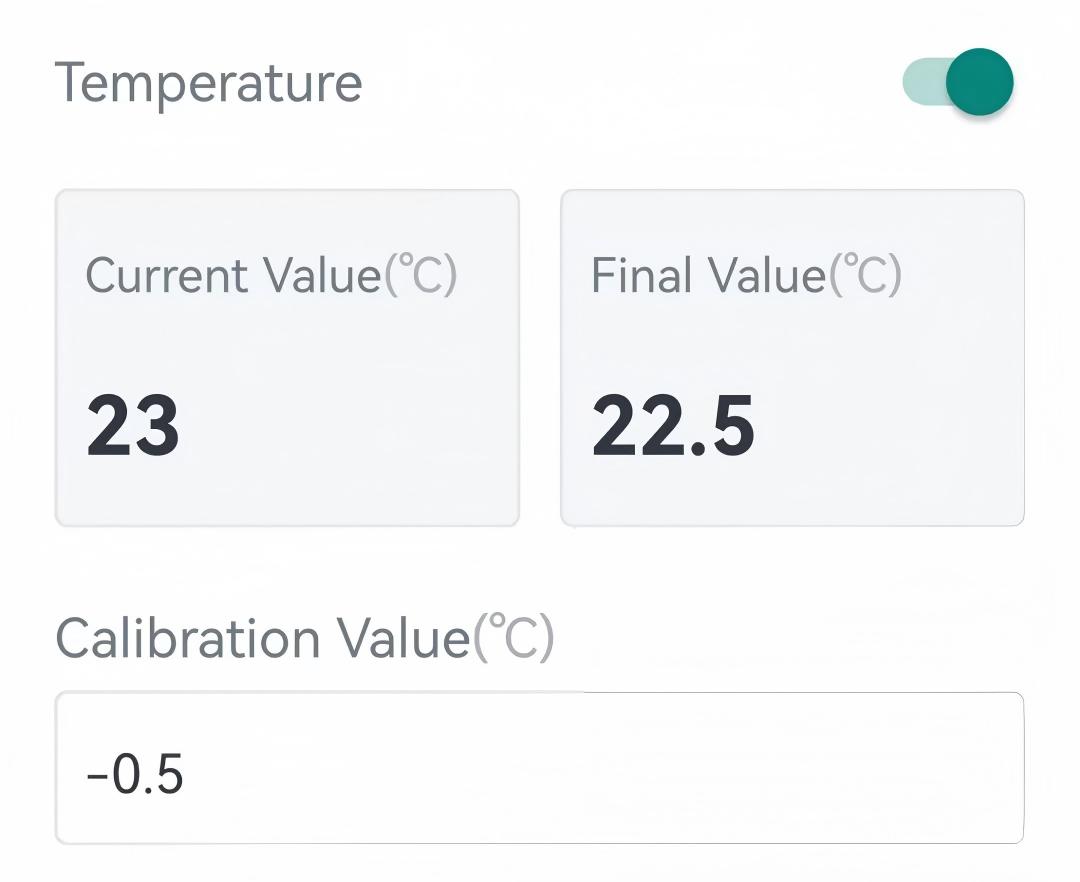Click the green knob of the Temperature switch
This screenshot has height=882, width=1080.
(x=979, y=82)
